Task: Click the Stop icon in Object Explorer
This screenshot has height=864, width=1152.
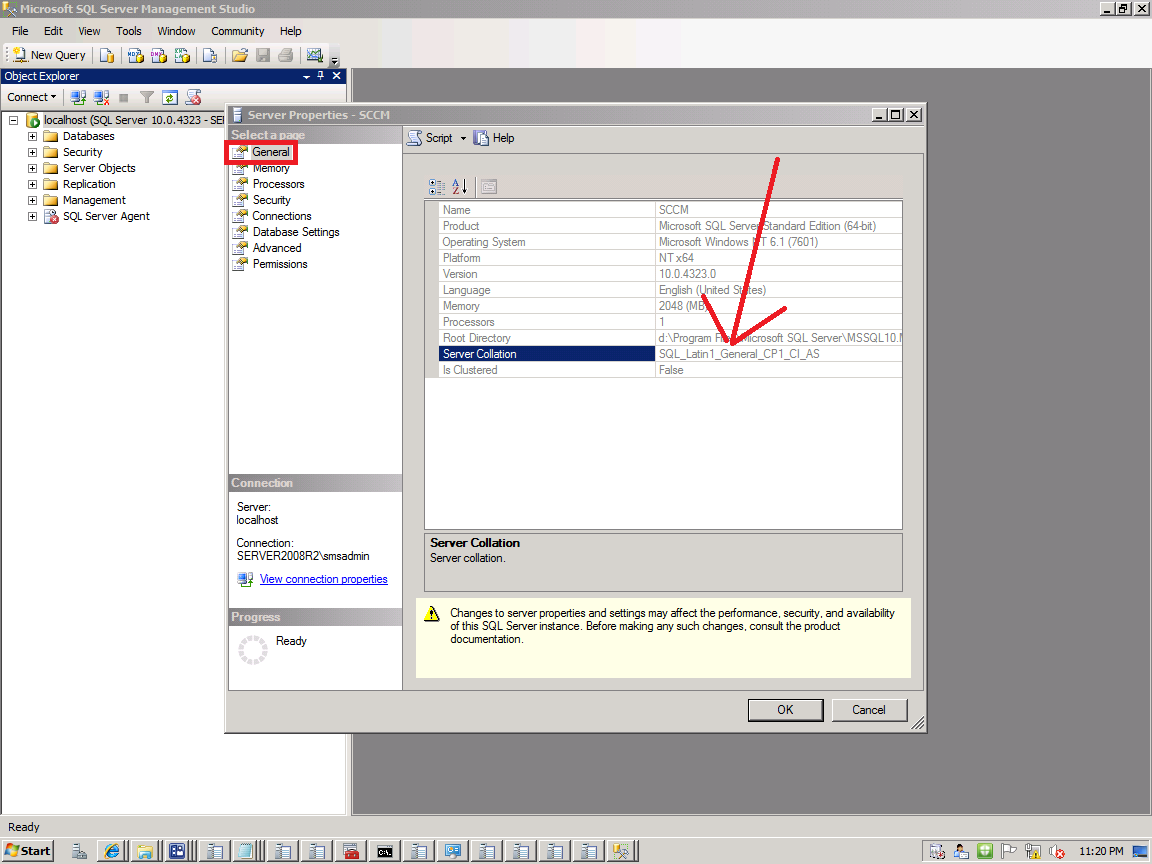Action: [123, 97]
